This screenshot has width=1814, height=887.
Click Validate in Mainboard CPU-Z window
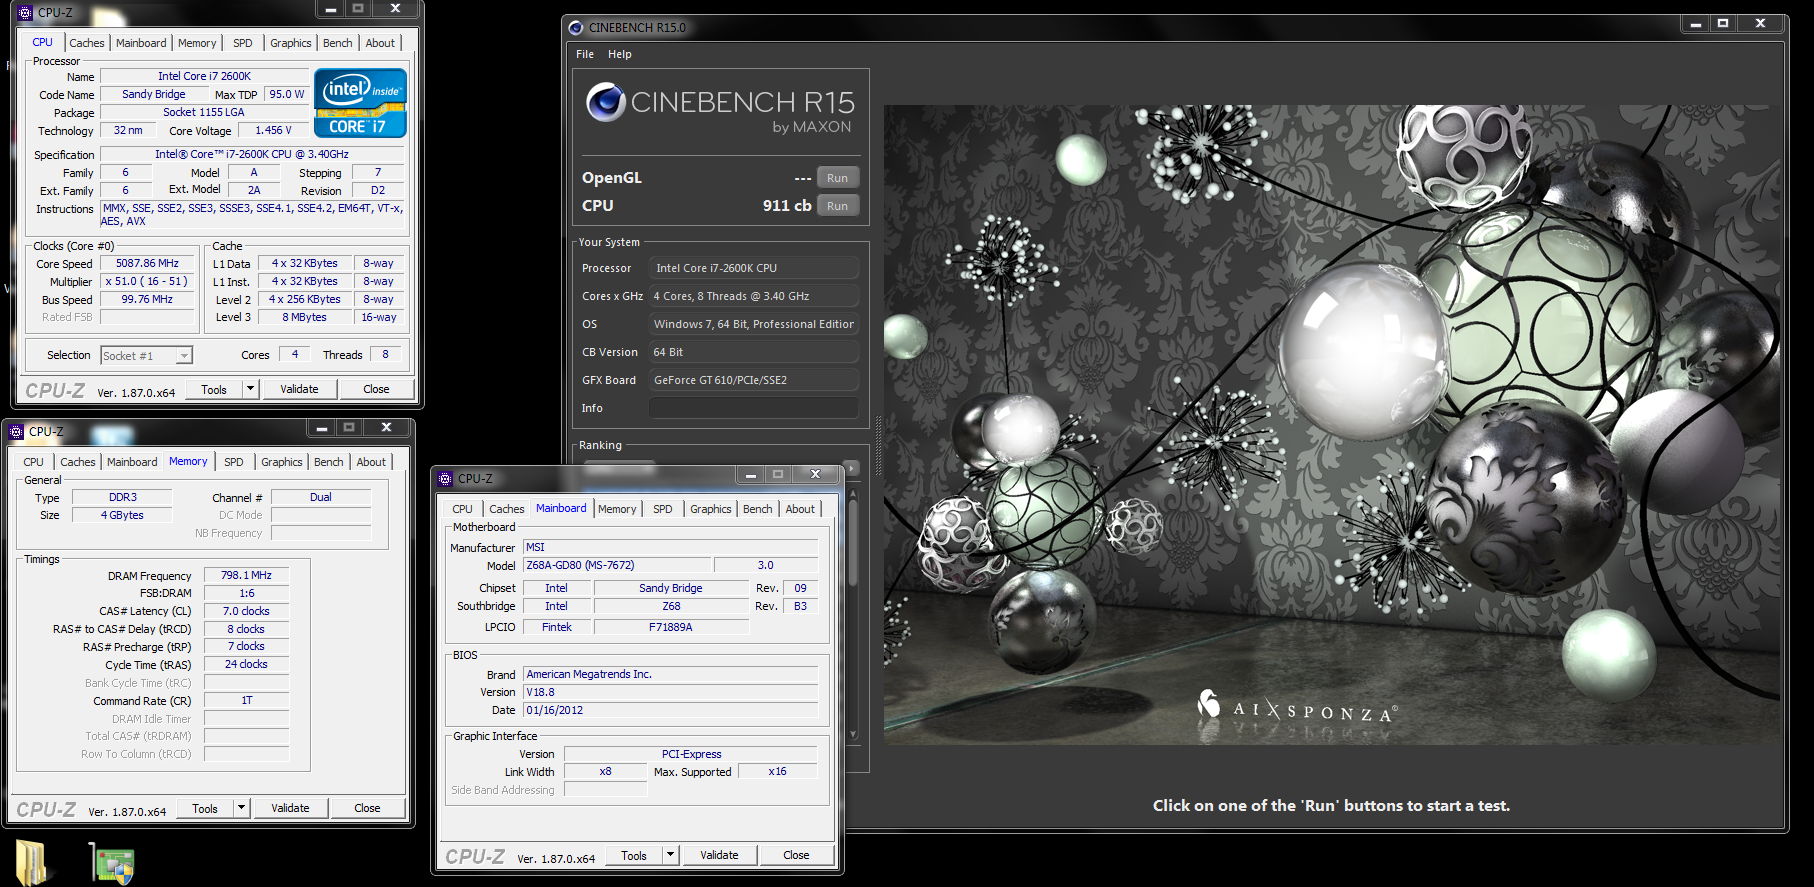[x=720, y=855]
